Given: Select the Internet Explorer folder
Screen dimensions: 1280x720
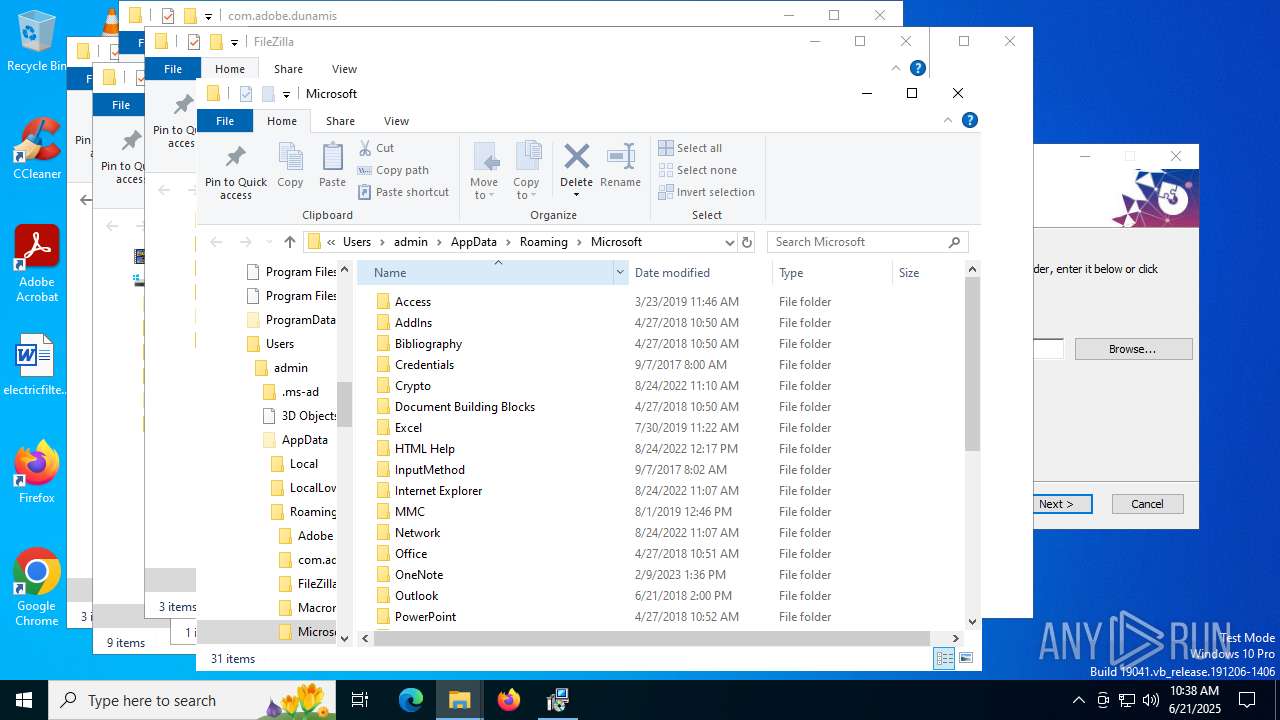Looking at the screenshot, I should pos(438,491).
